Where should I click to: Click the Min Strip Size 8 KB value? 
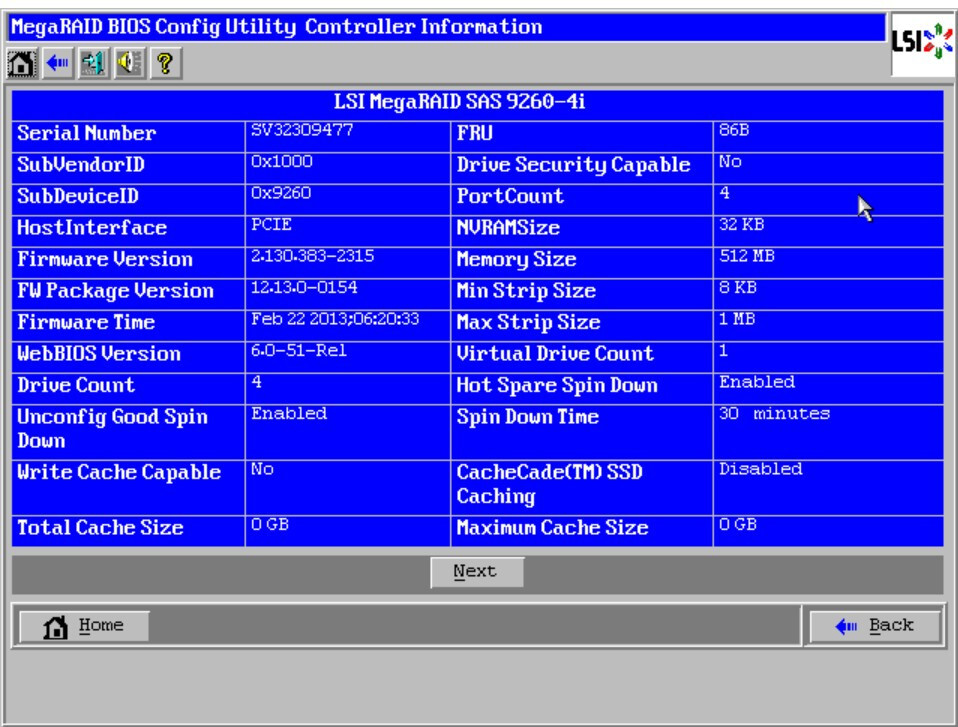pyautogui.click(x=737, y=288)
